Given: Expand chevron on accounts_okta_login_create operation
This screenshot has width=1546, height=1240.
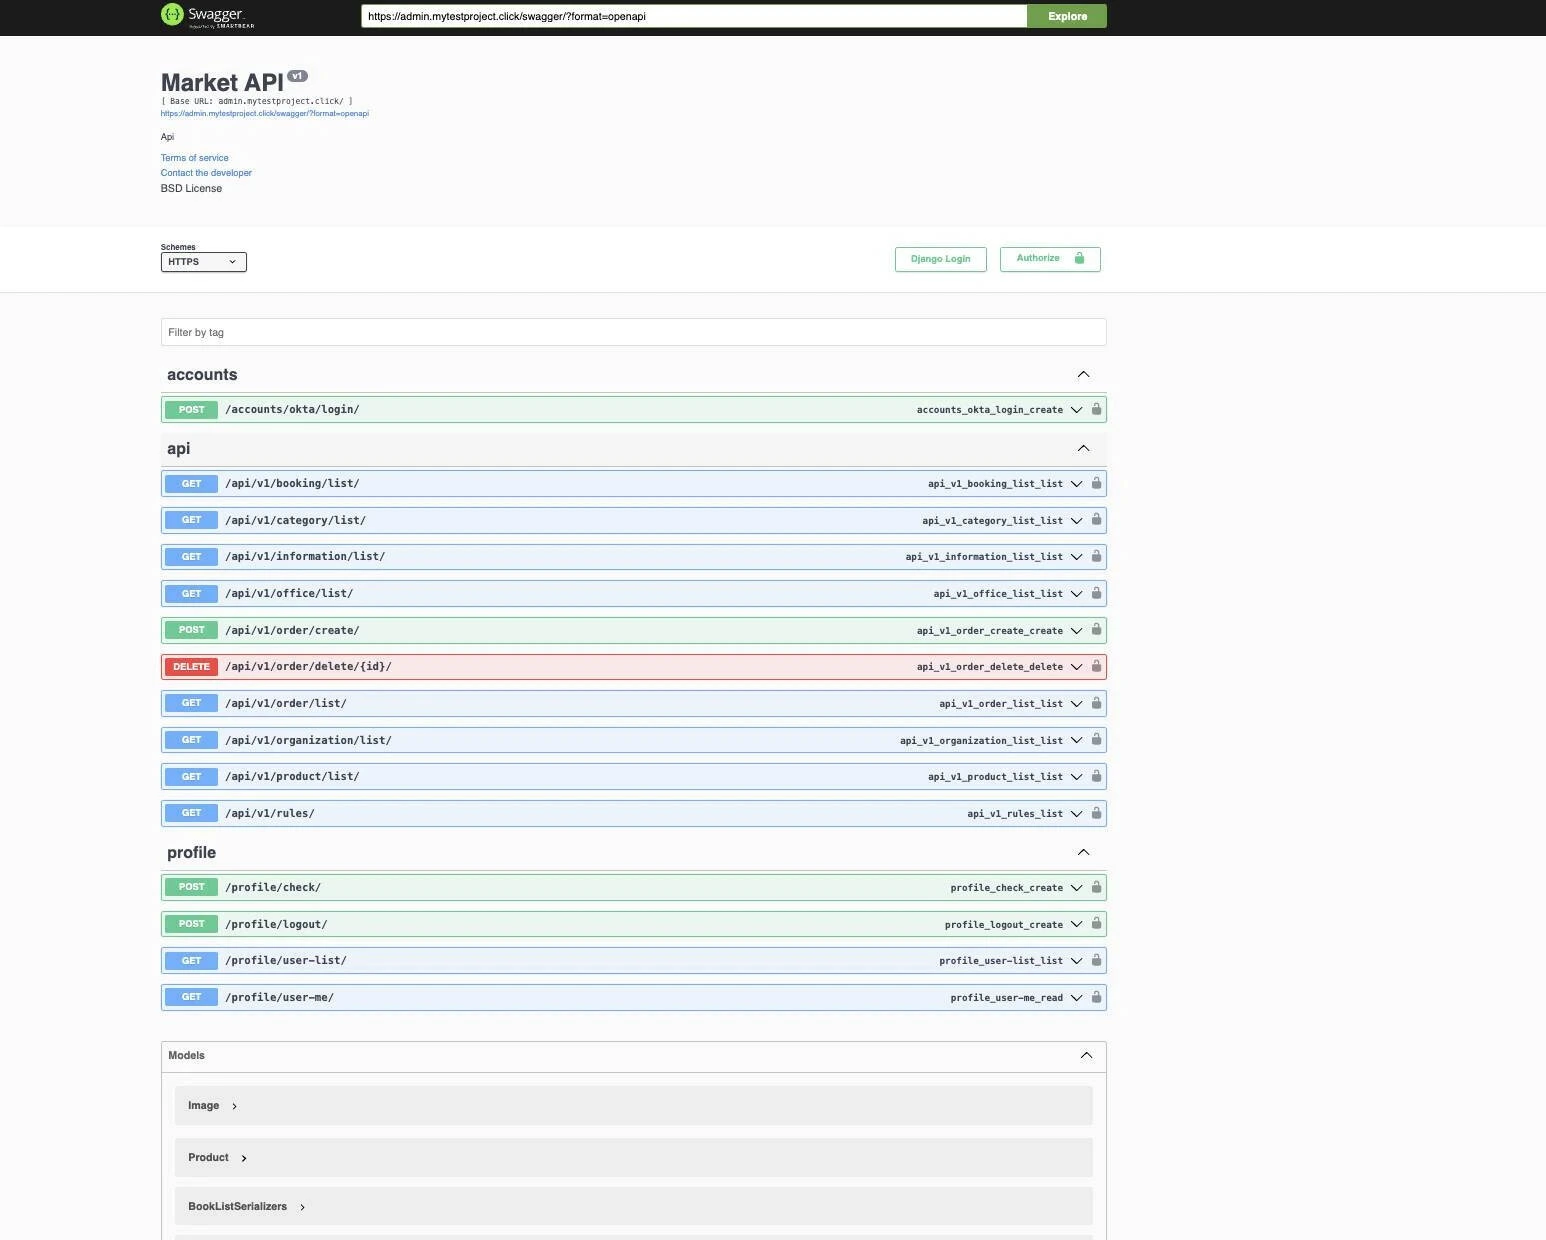Looking at the screenshot, I should point(1076,410).
